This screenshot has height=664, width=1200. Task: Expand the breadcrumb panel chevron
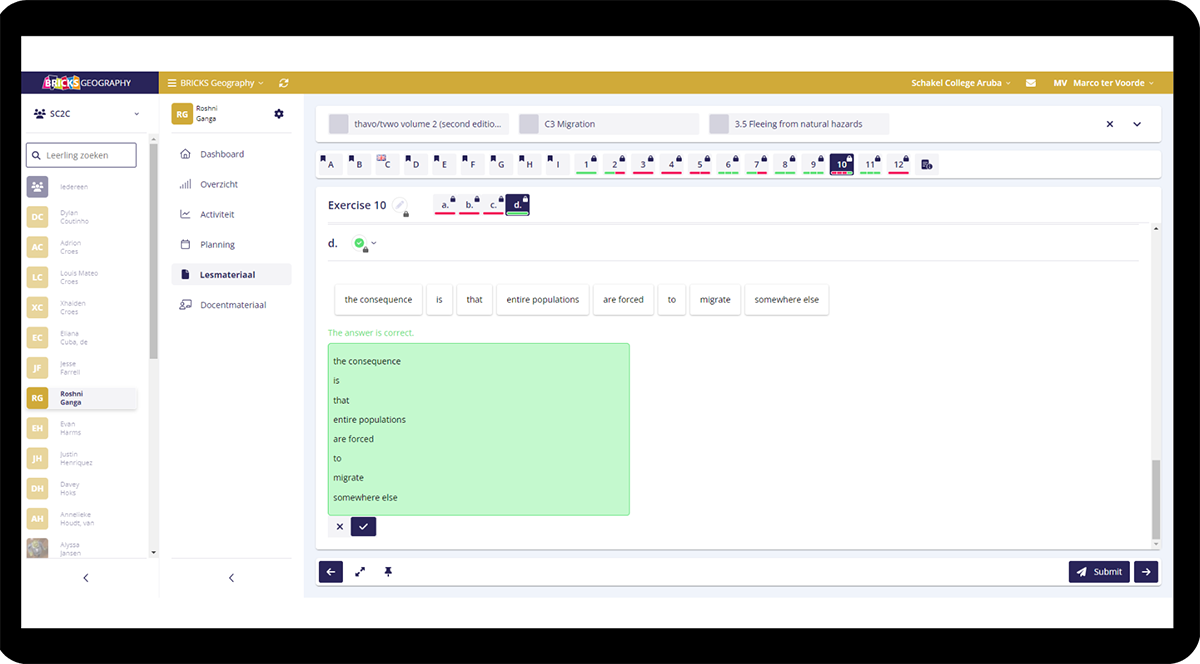[1137, 124]
